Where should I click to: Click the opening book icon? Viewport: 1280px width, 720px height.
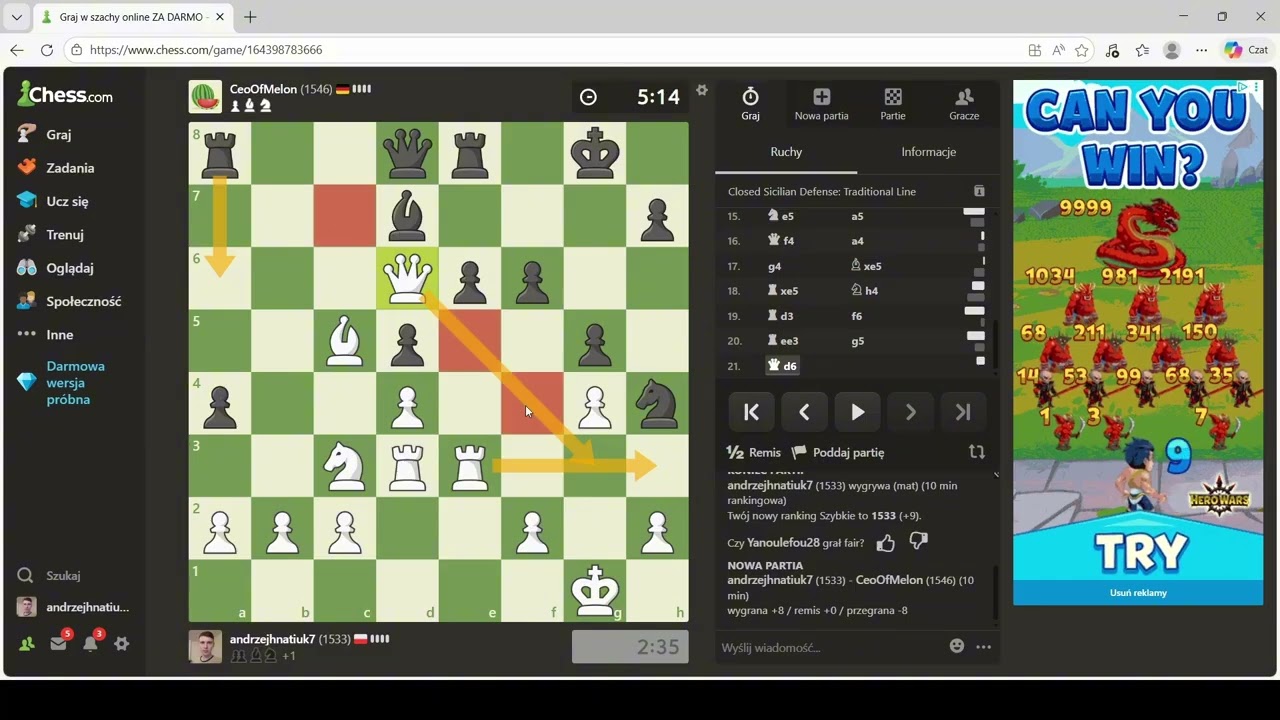(979, 191)
